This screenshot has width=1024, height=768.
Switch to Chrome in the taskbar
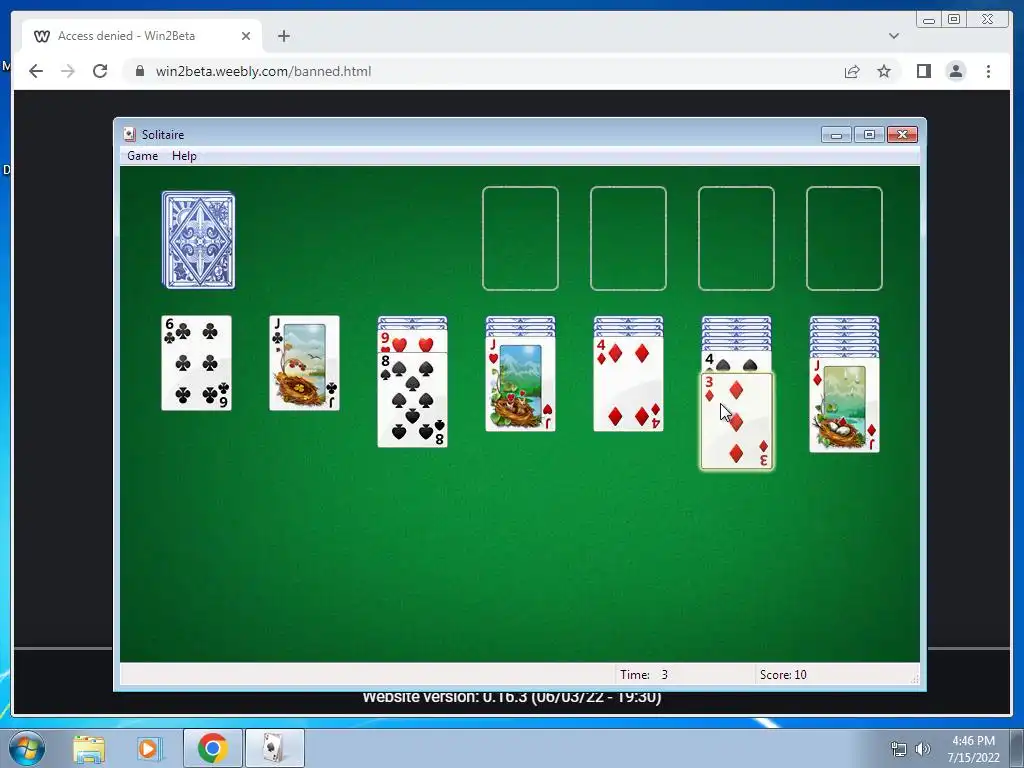coord(213,748)
